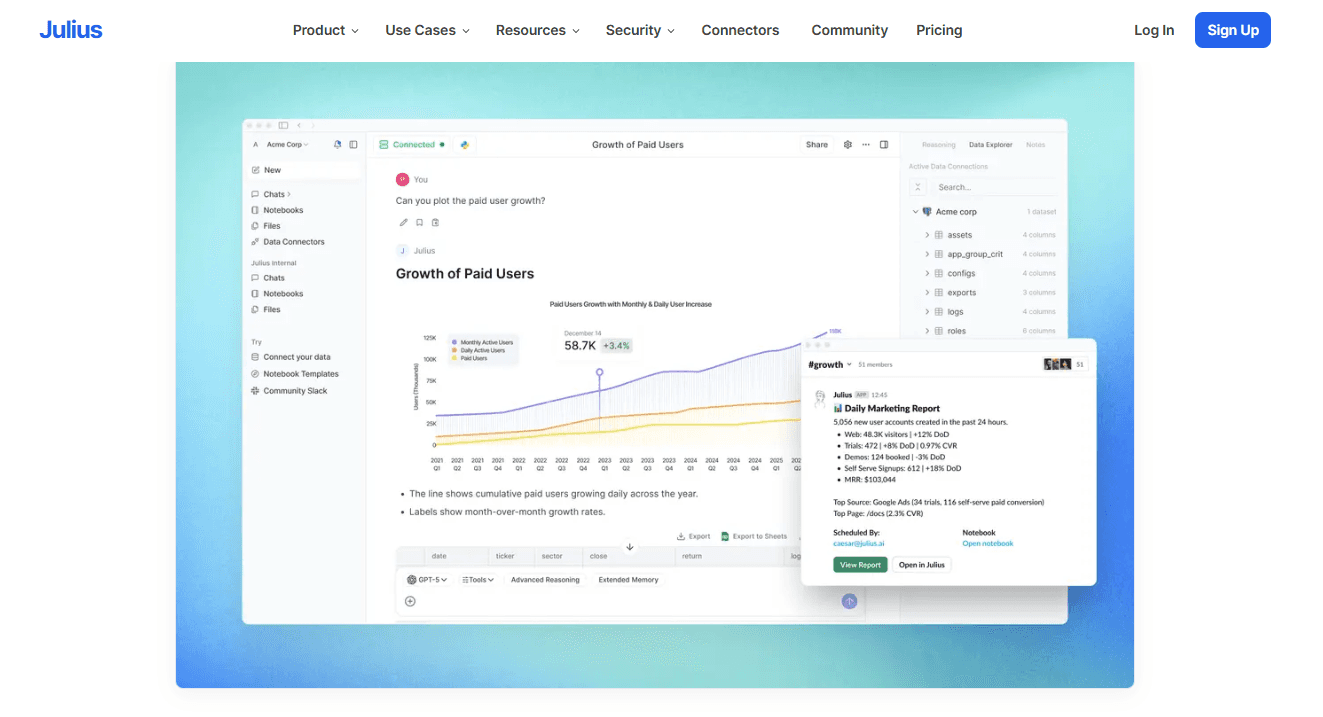Image resolution: width=1323 pixels, height=717 pixels.
Task: Click the edit pencil icon under the question
Action: tap(403, 223)
